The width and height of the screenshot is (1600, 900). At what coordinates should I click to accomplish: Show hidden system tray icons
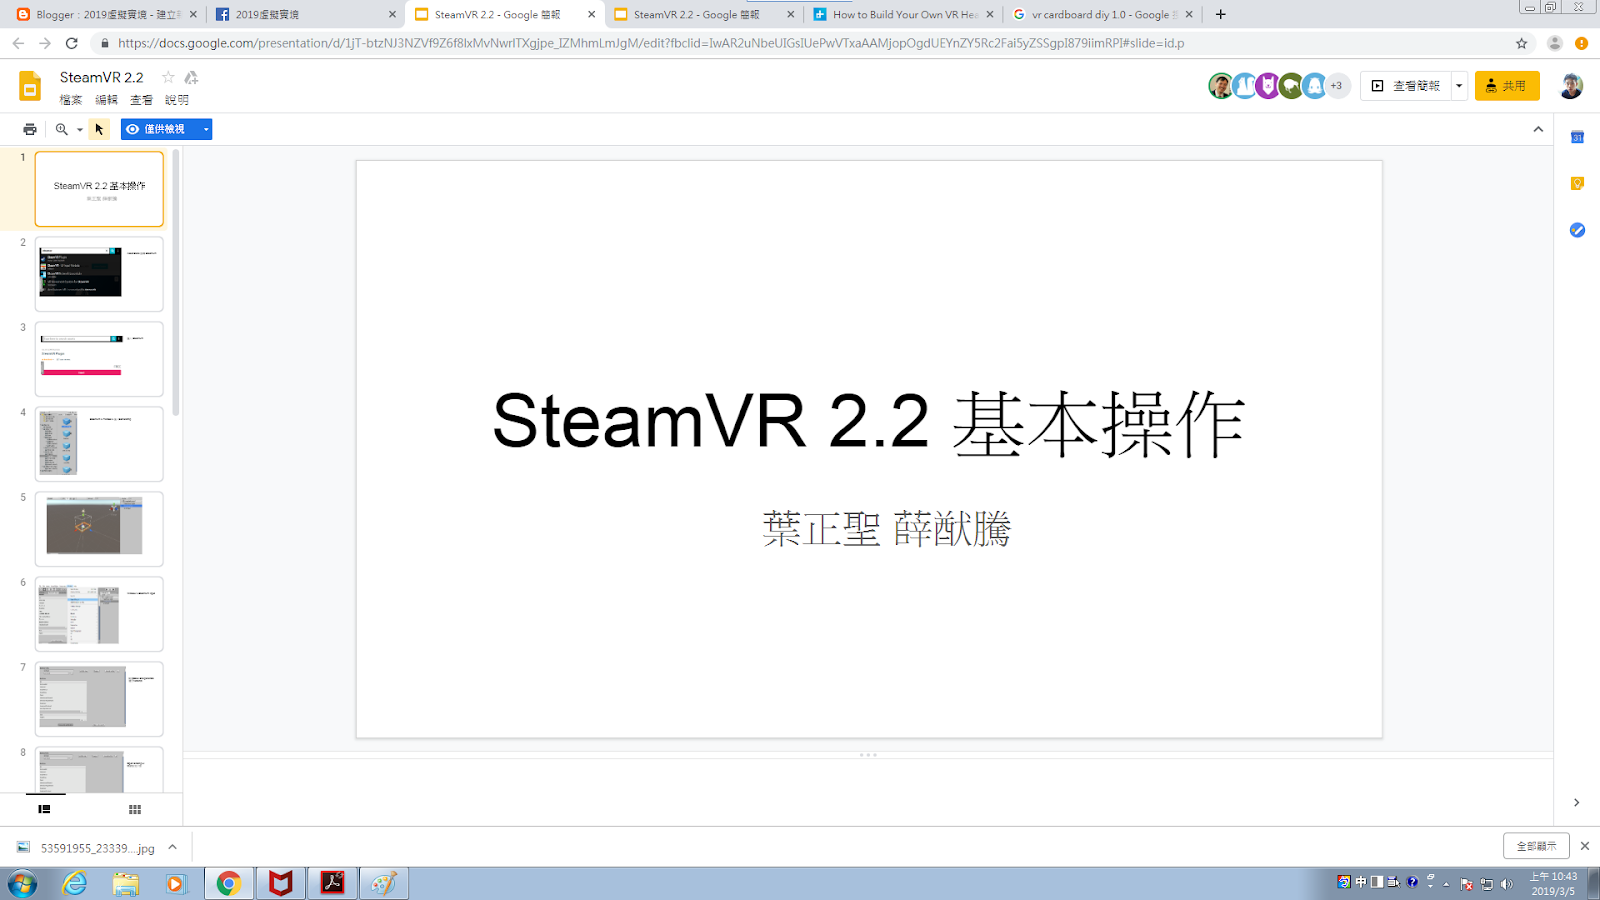coord(1446,884)
